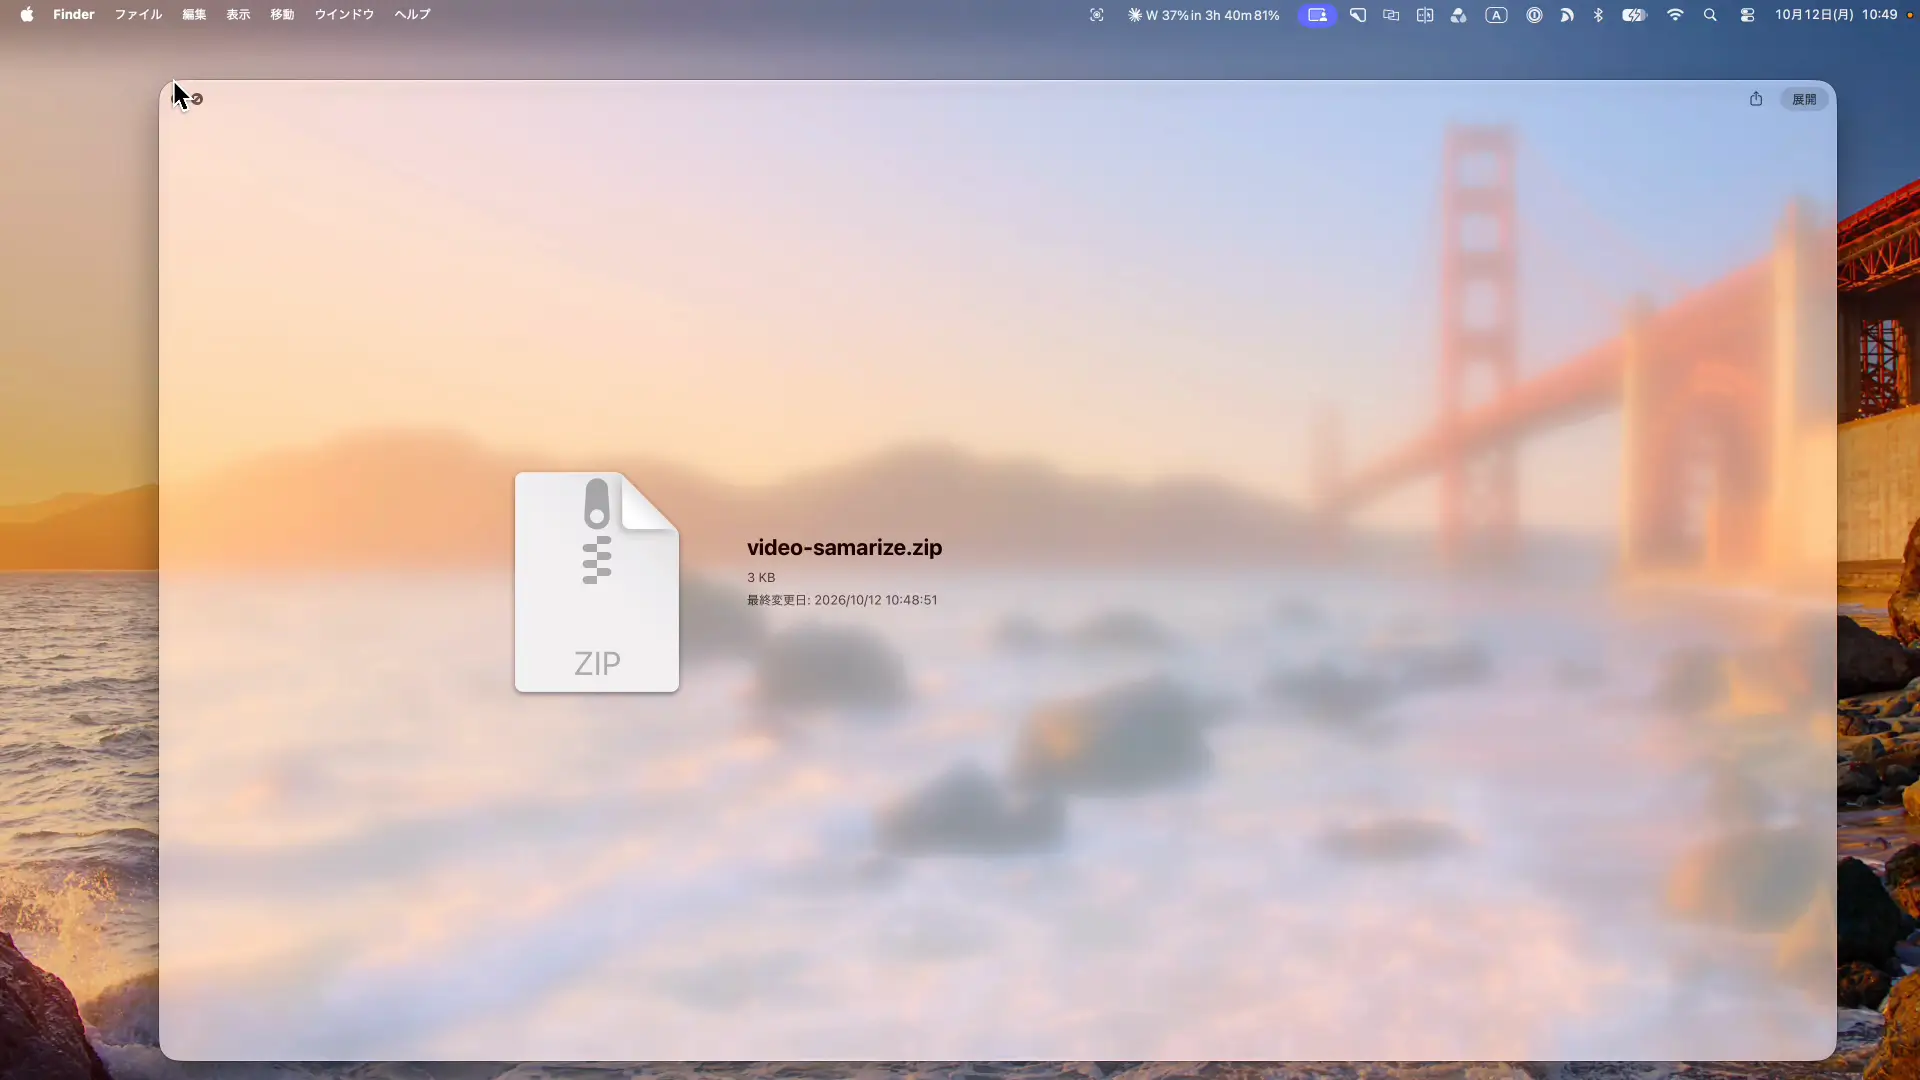Open the ウインドウ menu
Viewport: 1920px width, 1080px height.
coord(344,15)
